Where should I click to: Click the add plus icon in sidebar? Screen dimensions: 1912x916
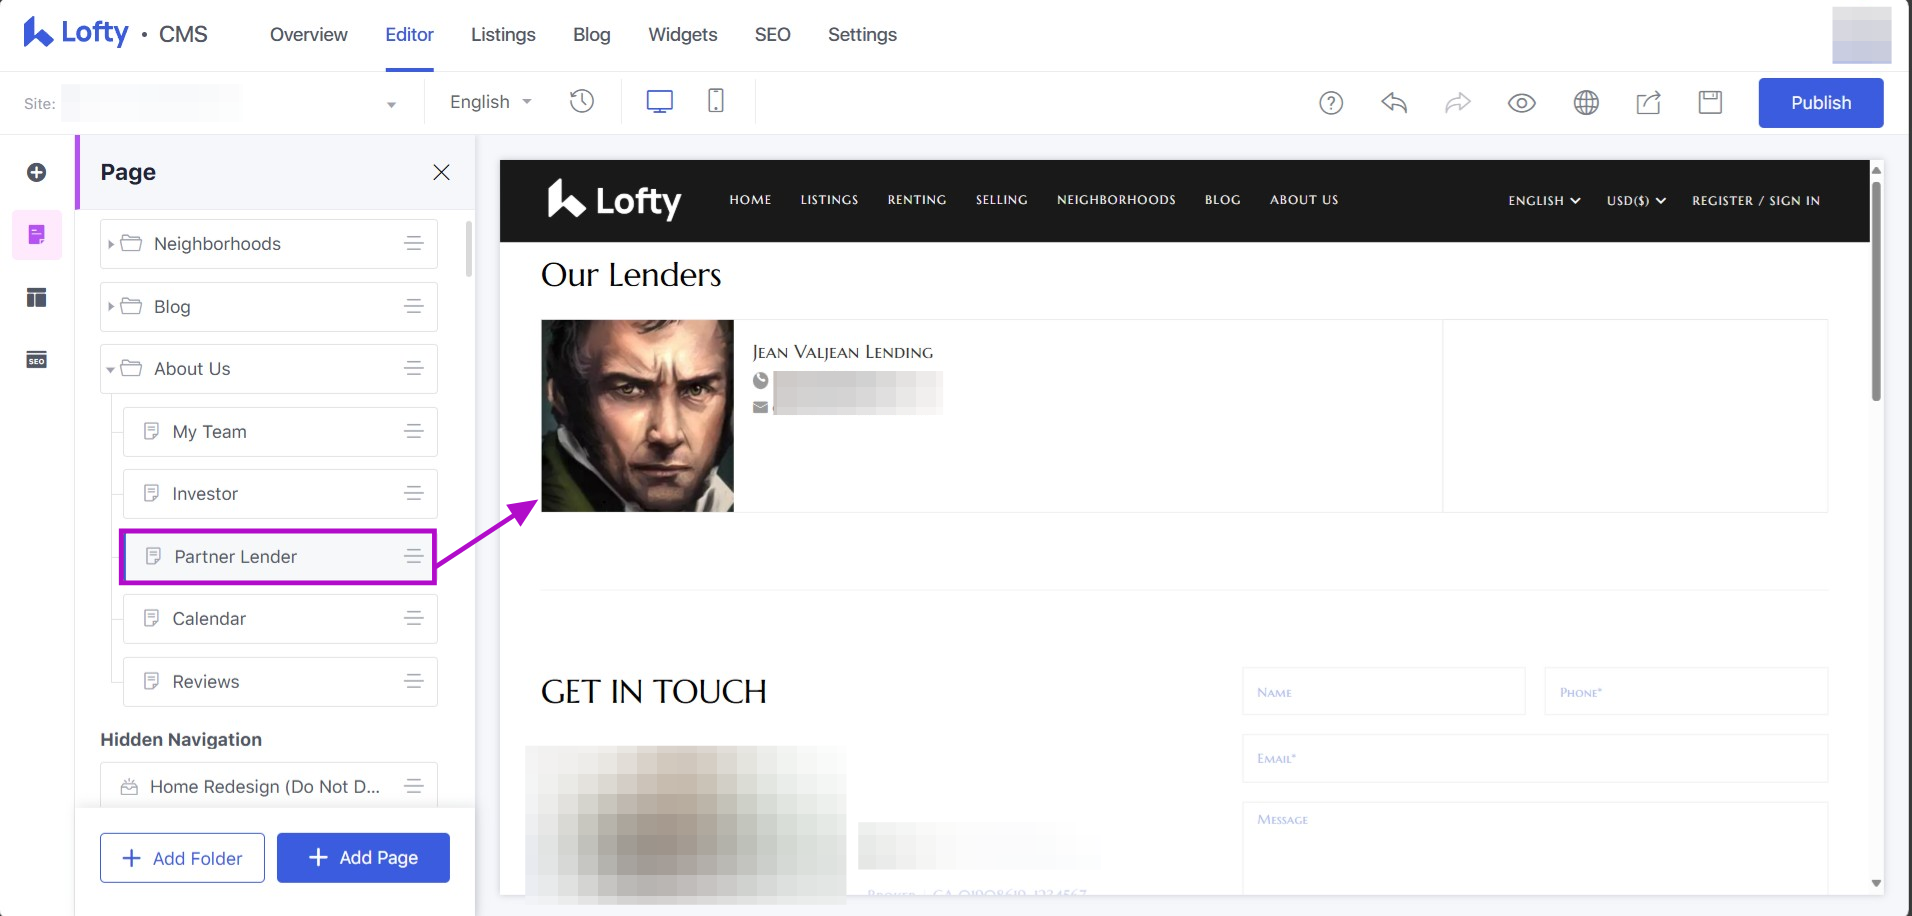coord(37,173)
